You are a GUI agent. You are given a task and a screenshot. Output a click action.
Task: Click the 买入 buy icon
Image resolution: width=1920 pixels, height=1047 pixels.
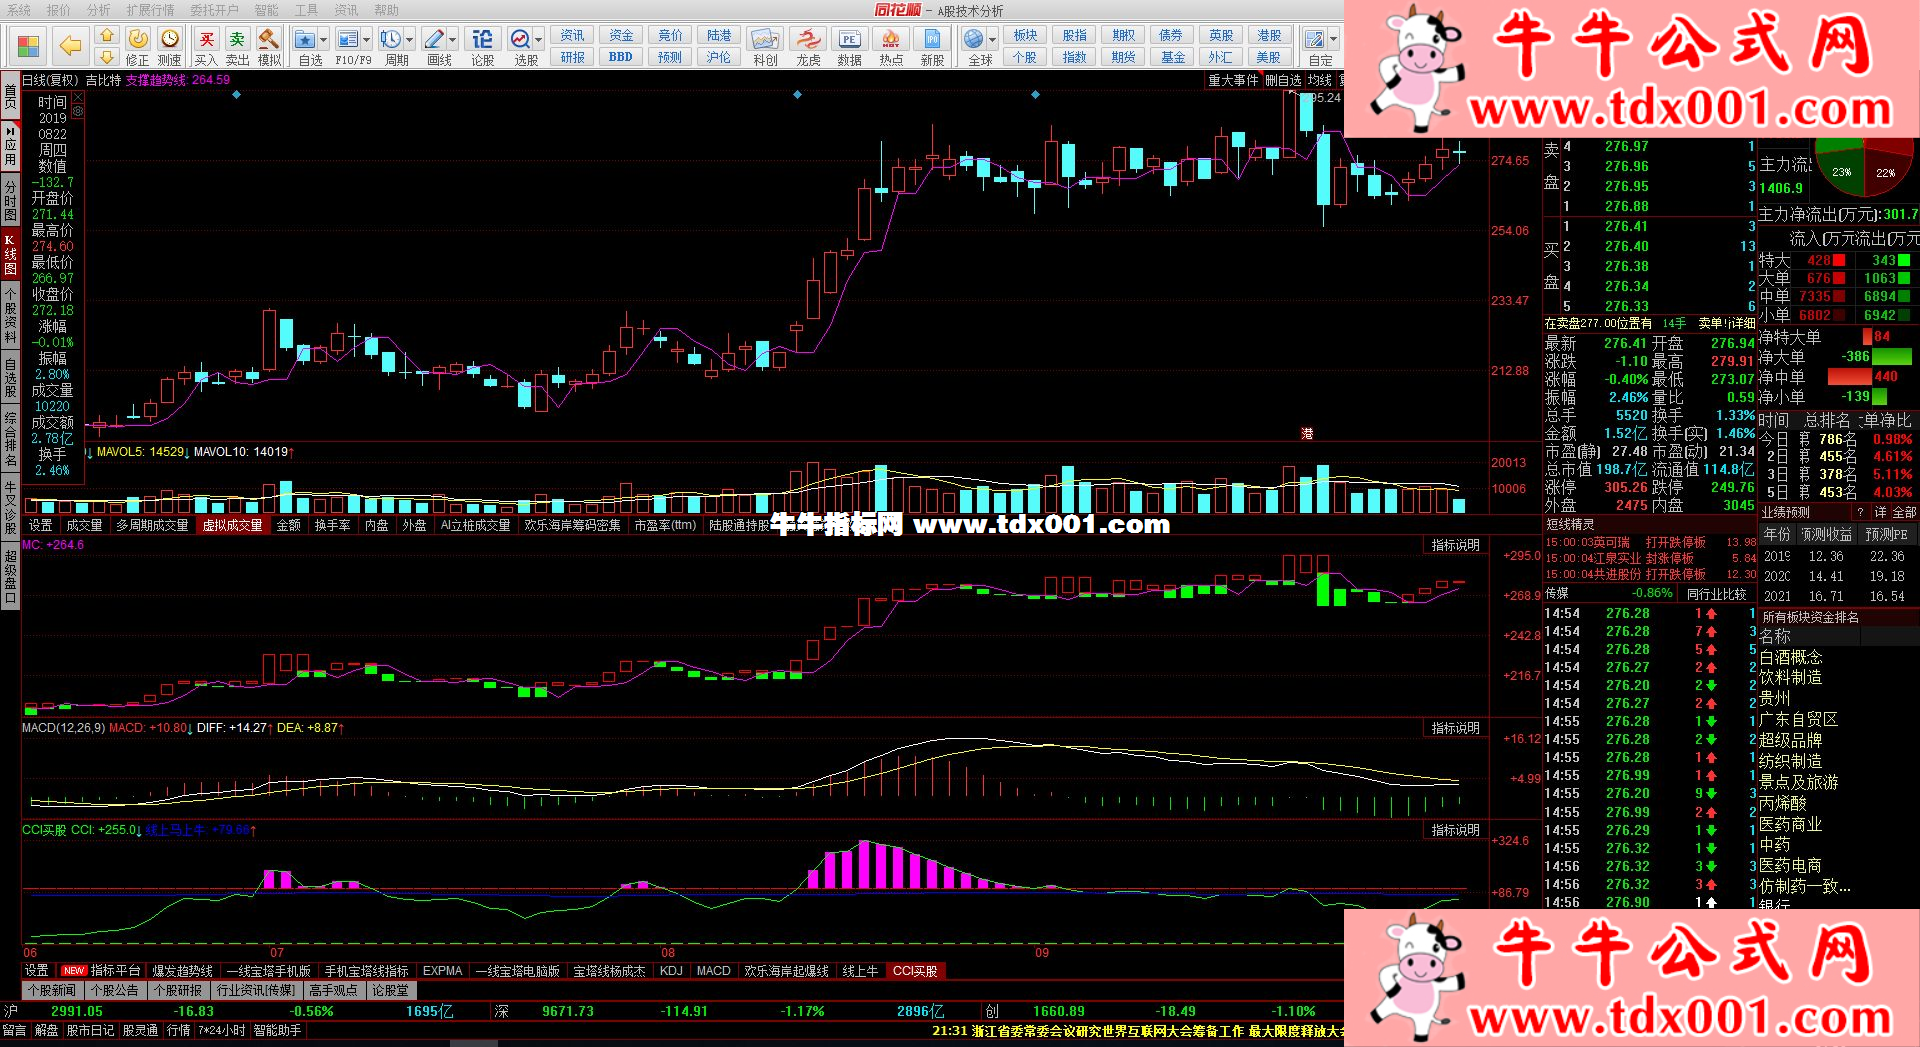point(206,47)
